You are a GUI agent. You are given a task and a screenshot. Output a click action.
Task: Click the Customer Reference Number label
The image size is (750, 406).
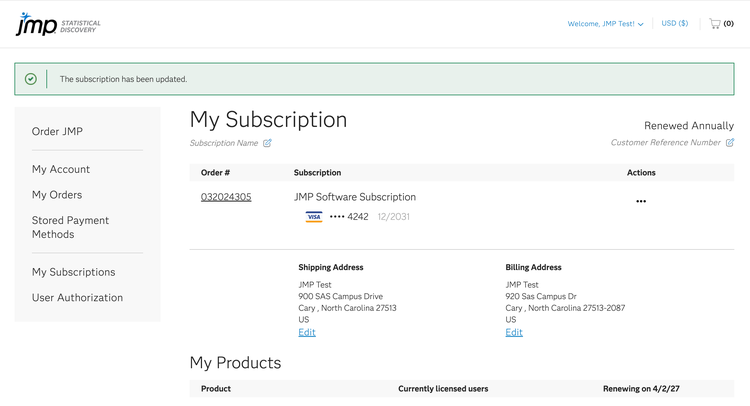pos(665,143)
